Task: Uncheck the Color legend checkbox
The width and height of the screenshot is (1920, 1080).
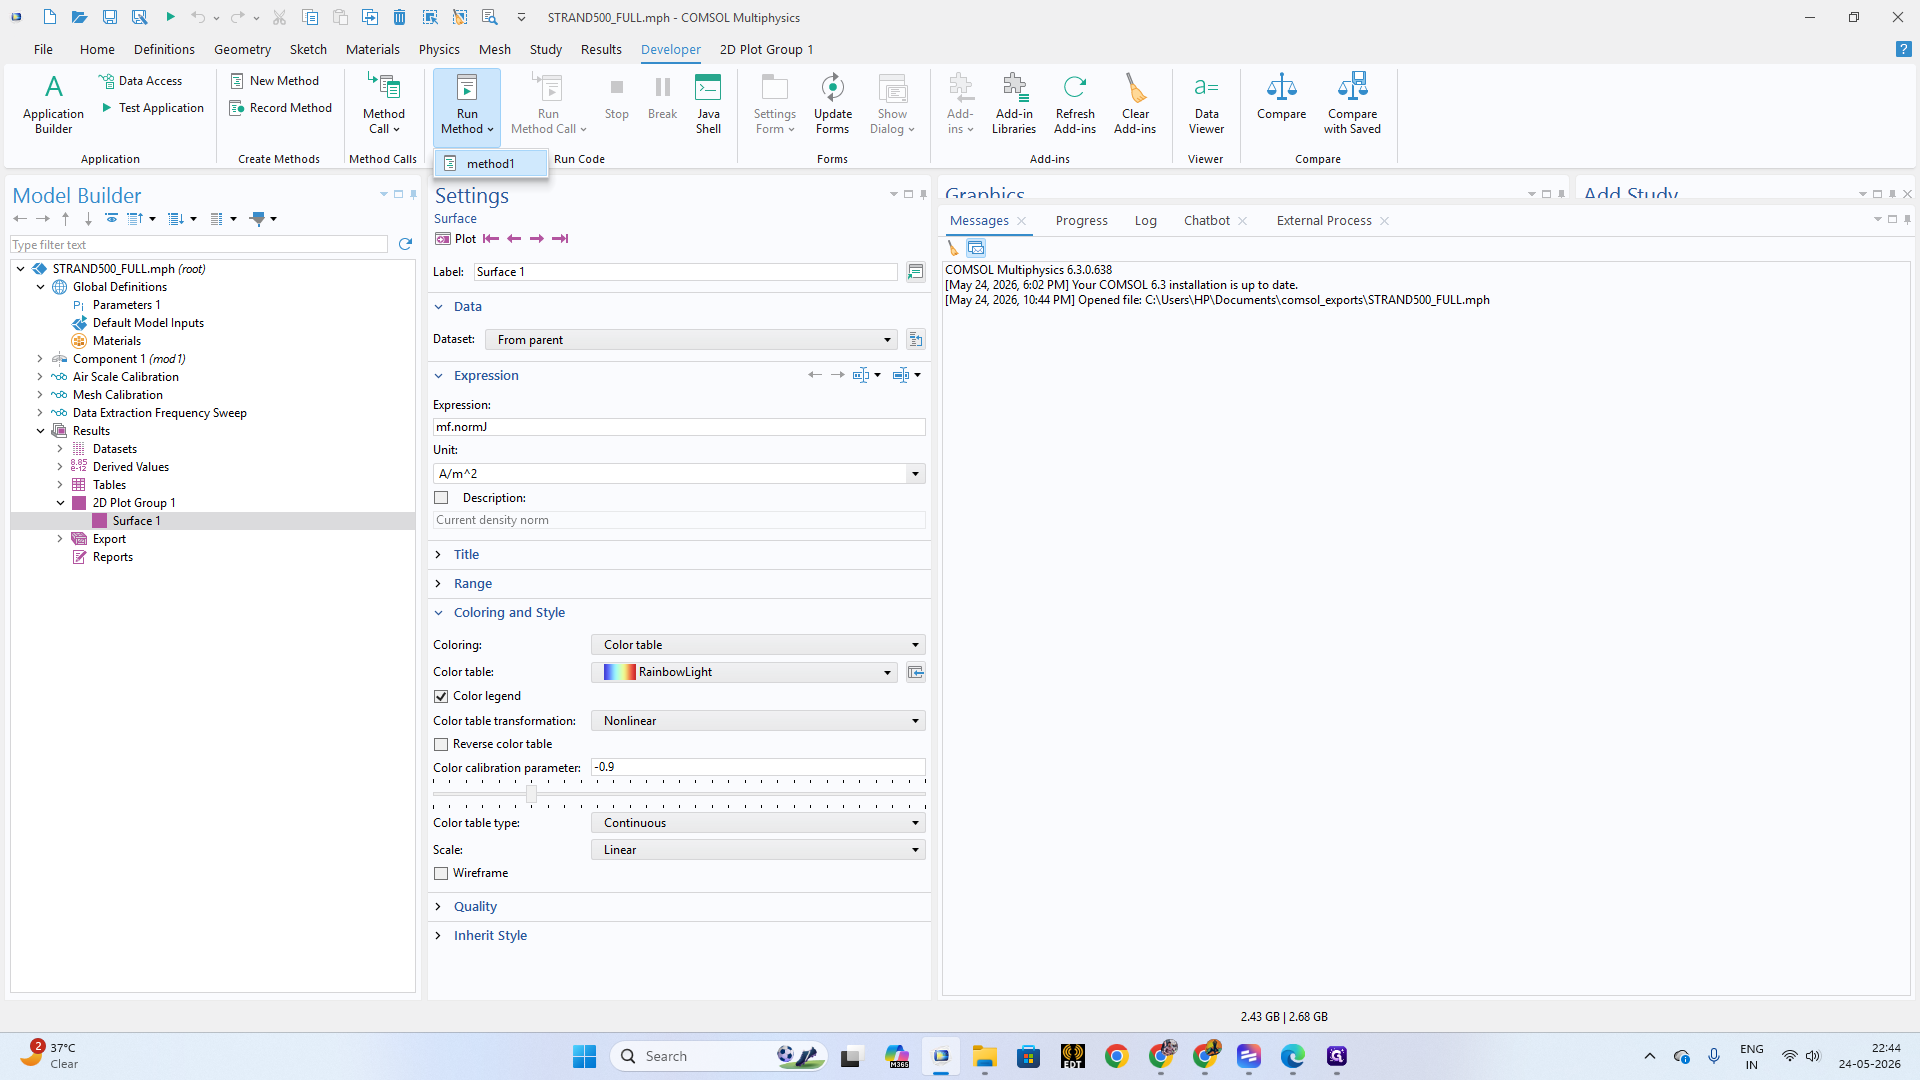Action: tap(441, 696)
